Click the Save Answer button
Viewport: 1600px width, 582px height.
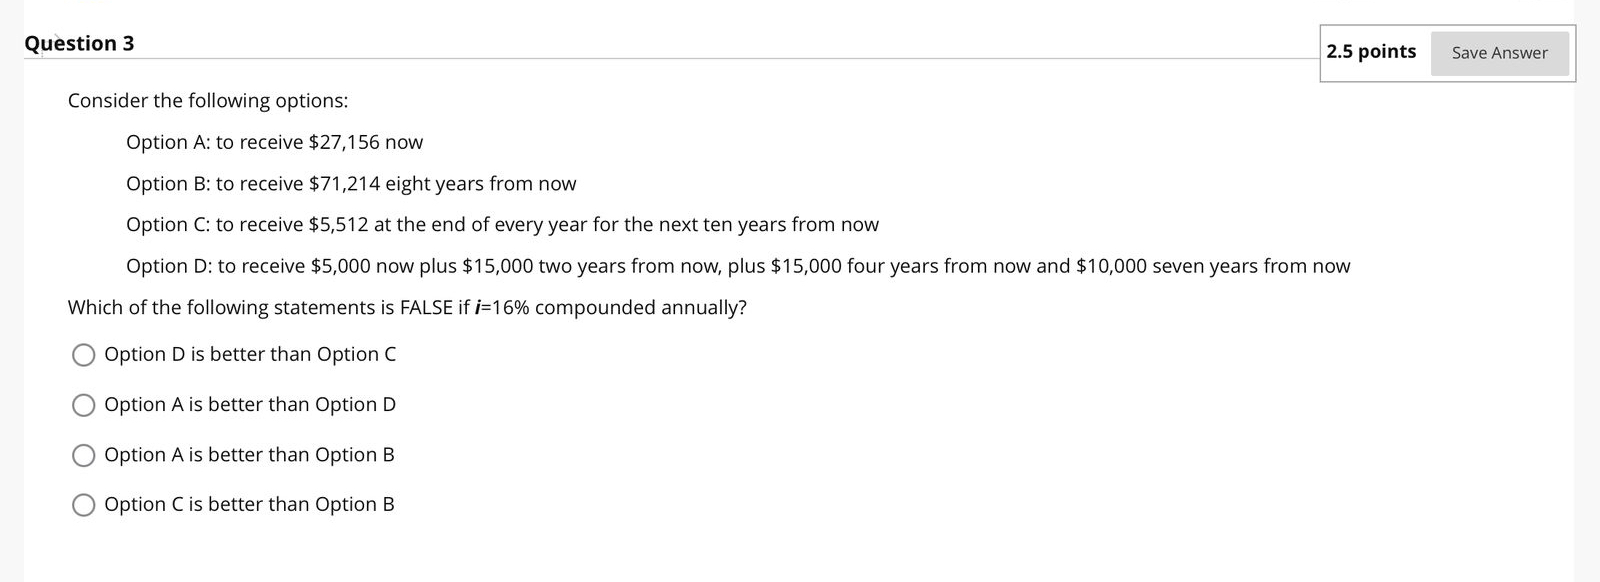pos(1499,53)
